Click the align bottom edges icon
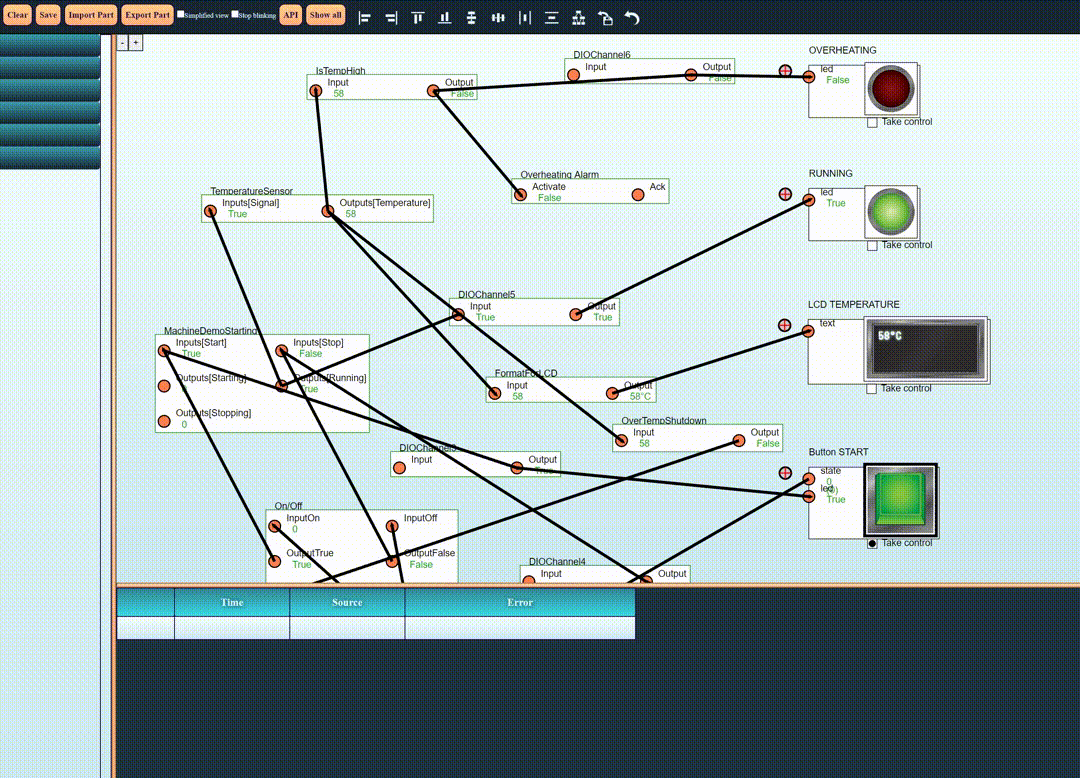The image size is (1080, 778). (445, 18)
